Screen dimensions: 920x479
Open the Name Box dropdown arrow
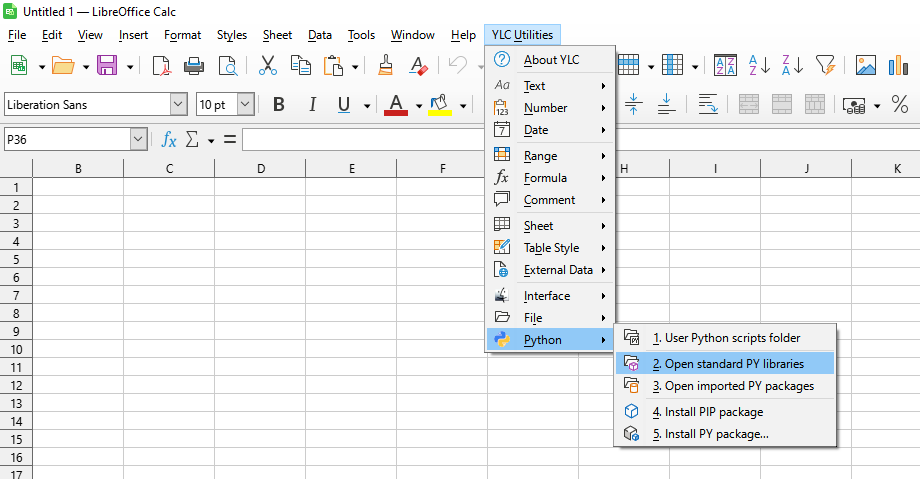(x=138, y=140)
